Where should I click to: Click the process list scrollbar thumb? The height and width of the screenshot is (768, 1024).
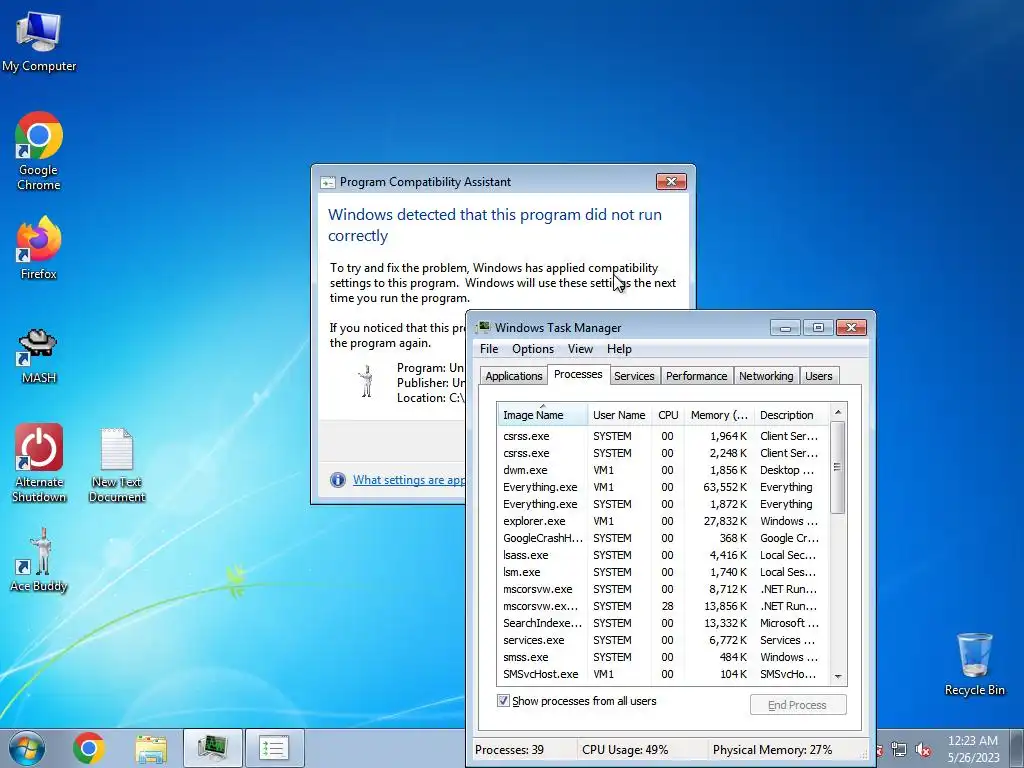838,468
